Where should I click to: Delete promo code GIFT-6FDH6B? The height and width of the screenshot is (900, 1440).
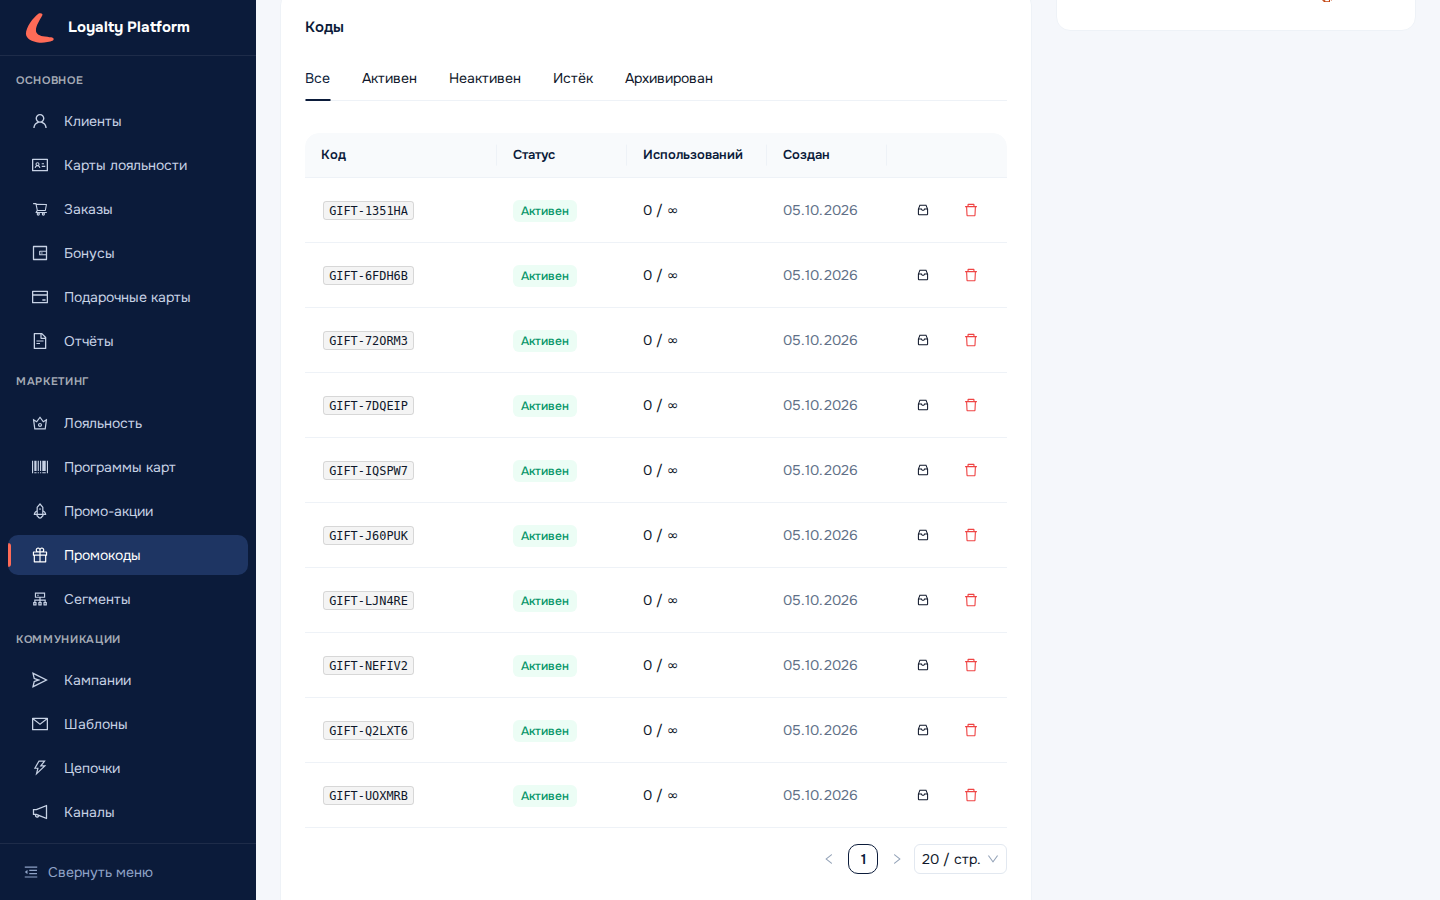coord(971,275)
